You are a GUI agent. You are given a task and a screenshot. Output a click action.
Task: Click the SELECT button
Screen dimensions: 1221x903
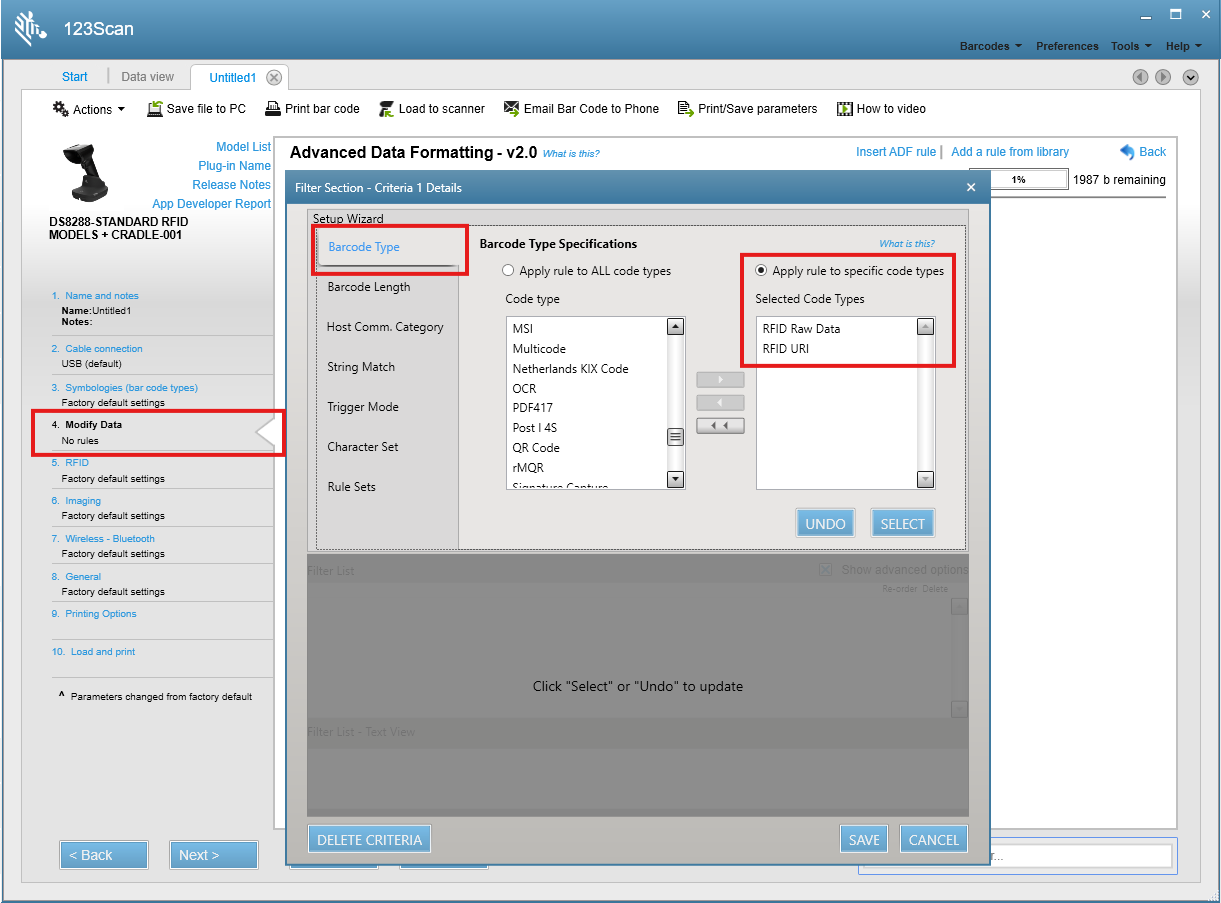click(x=903, y=524)
